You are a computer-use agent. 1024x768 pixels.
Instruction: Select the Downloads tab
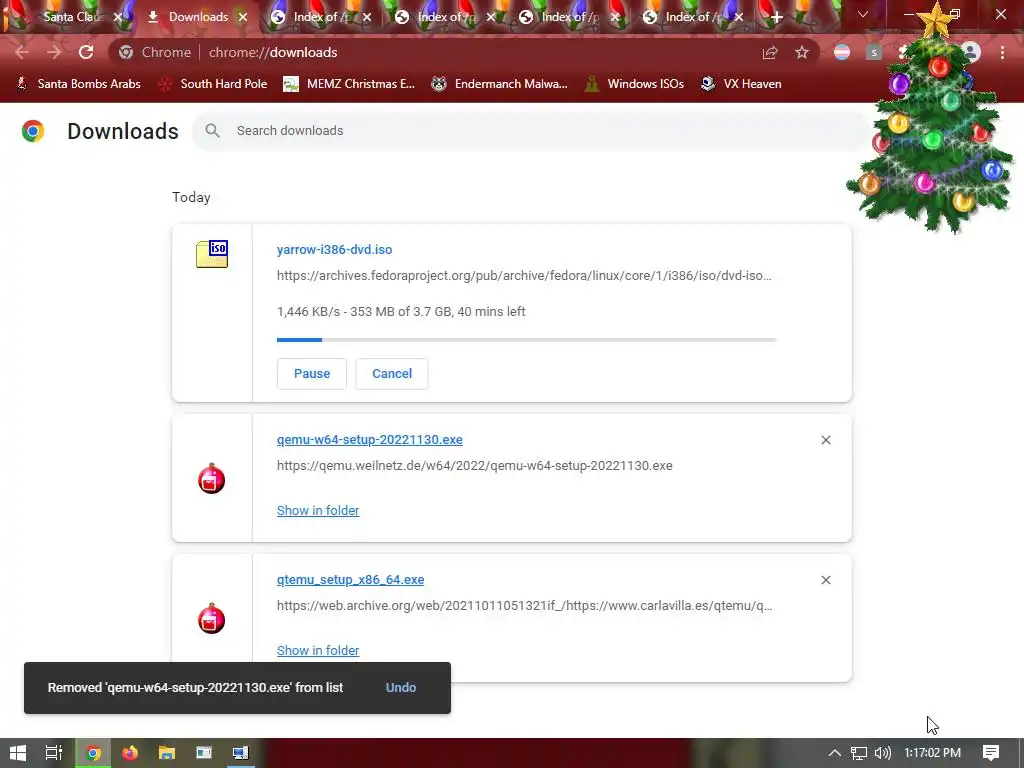(197, 17)
